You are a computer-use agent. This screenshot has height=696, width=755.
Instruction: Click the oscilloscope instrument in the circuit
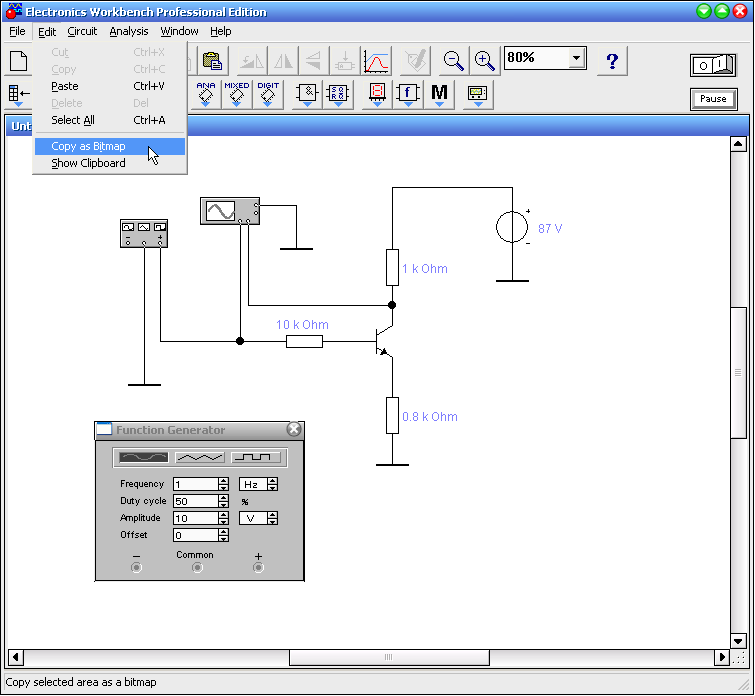230,211
